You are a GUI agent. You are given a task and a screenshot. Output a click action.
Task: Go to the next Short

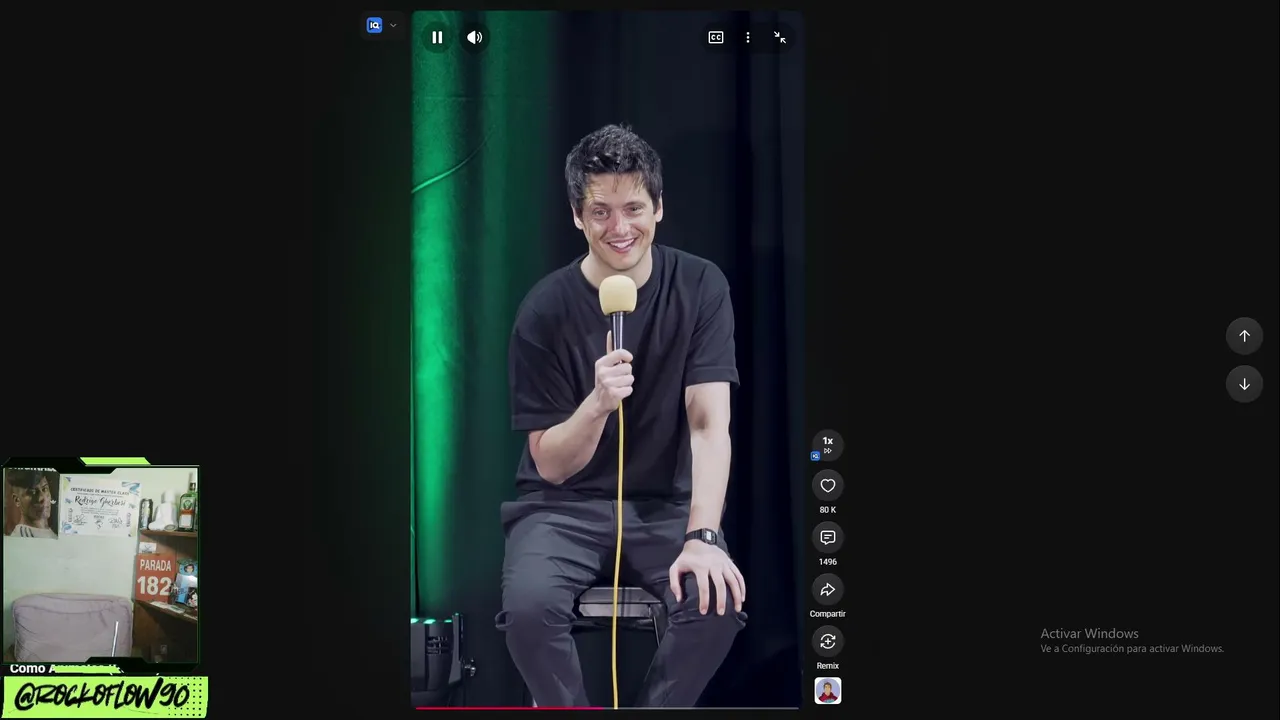[1245, 384]
